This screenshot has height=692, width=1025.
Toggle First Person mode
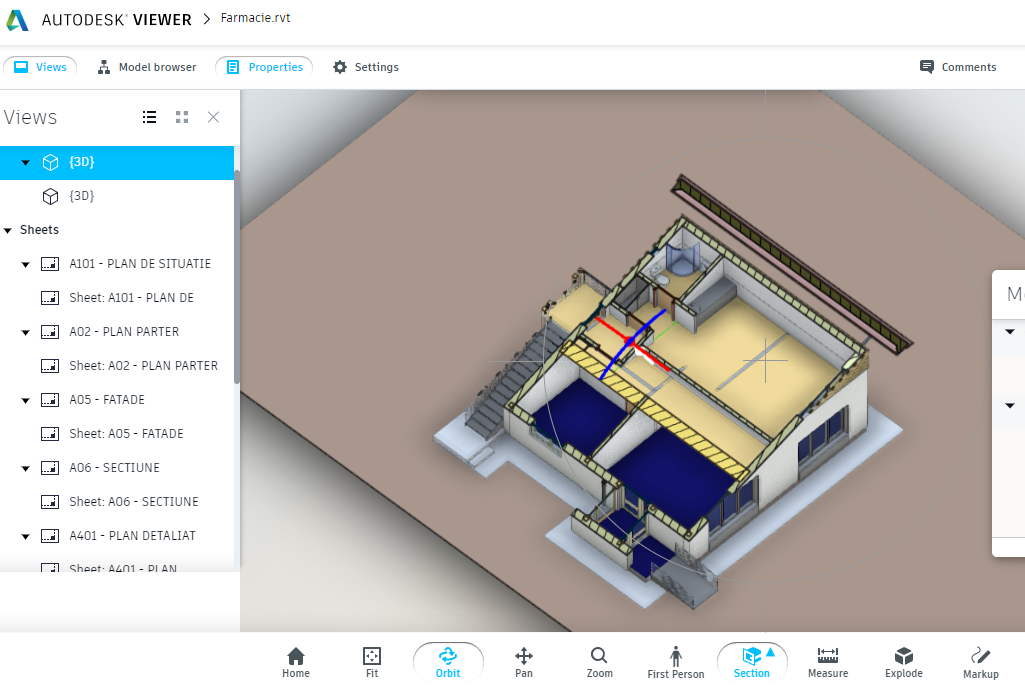(675, 660)
